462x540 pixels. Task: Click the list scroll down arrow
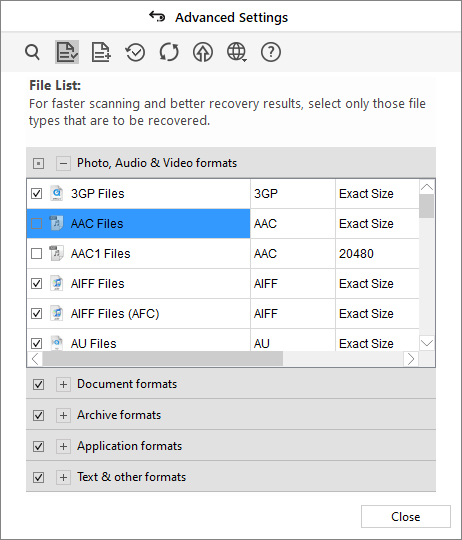click(x=427, y=343)
